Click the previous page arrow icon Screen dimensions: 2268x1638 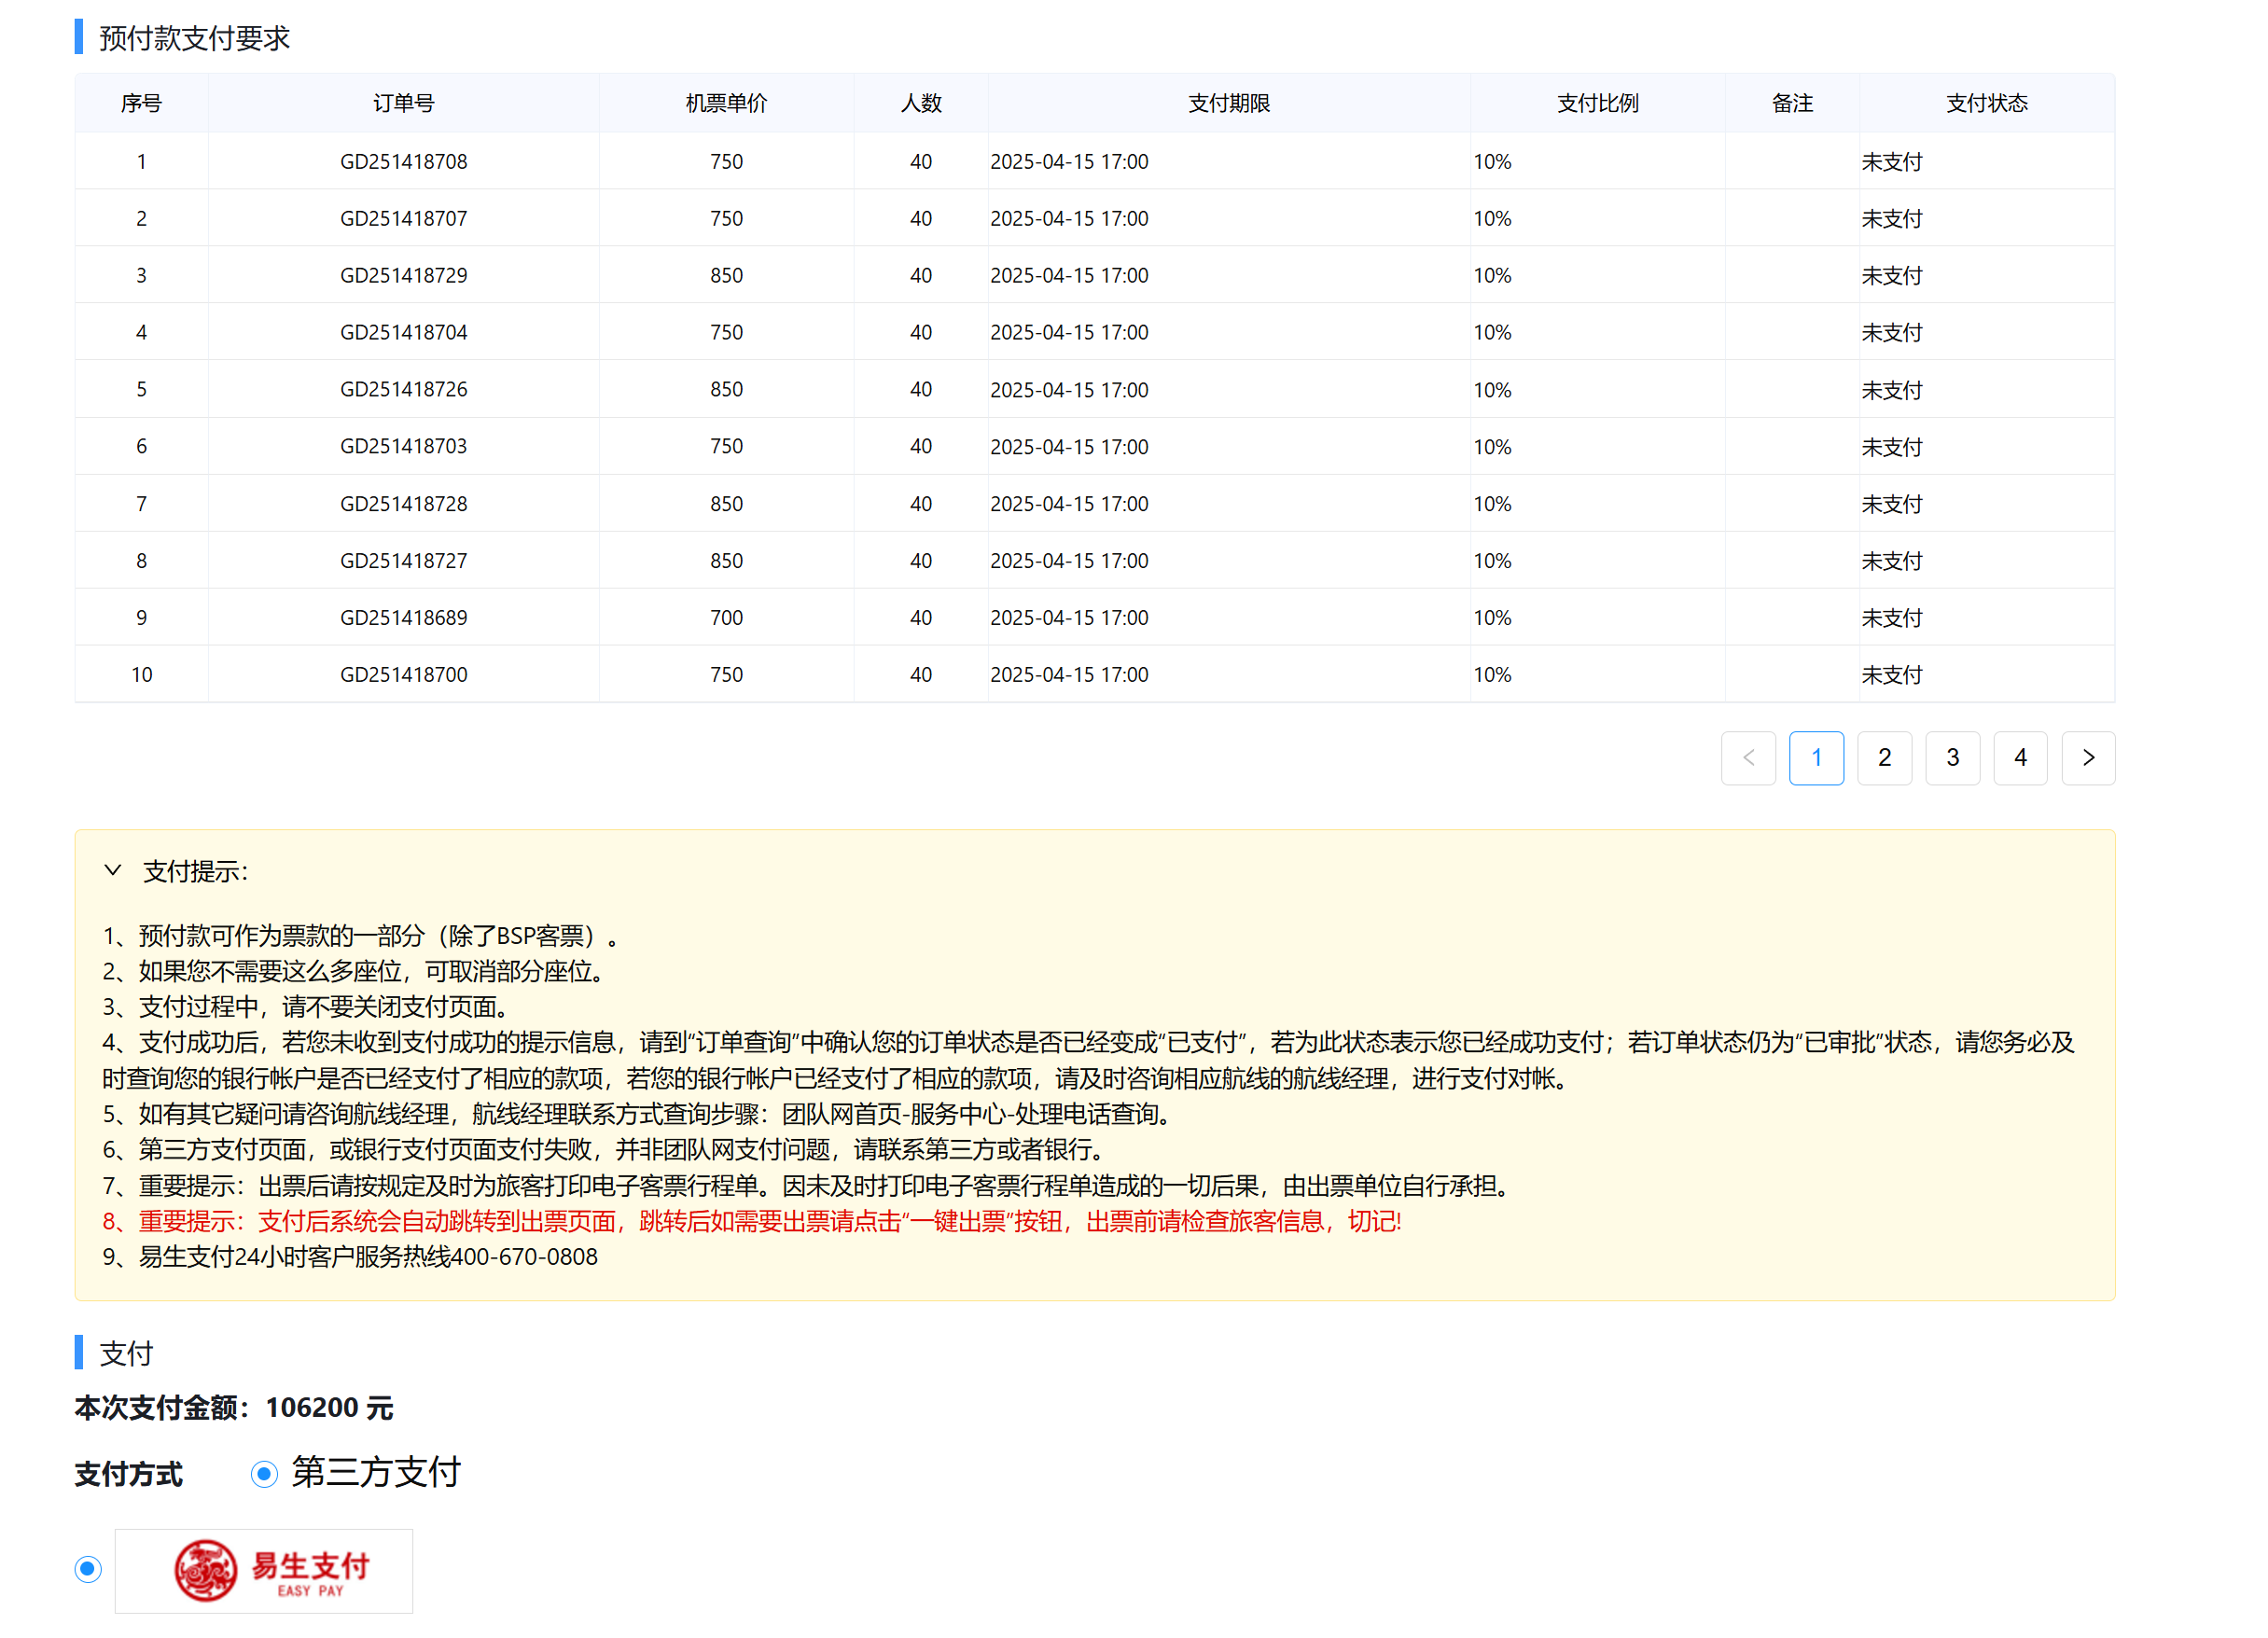pos(1747,757)
